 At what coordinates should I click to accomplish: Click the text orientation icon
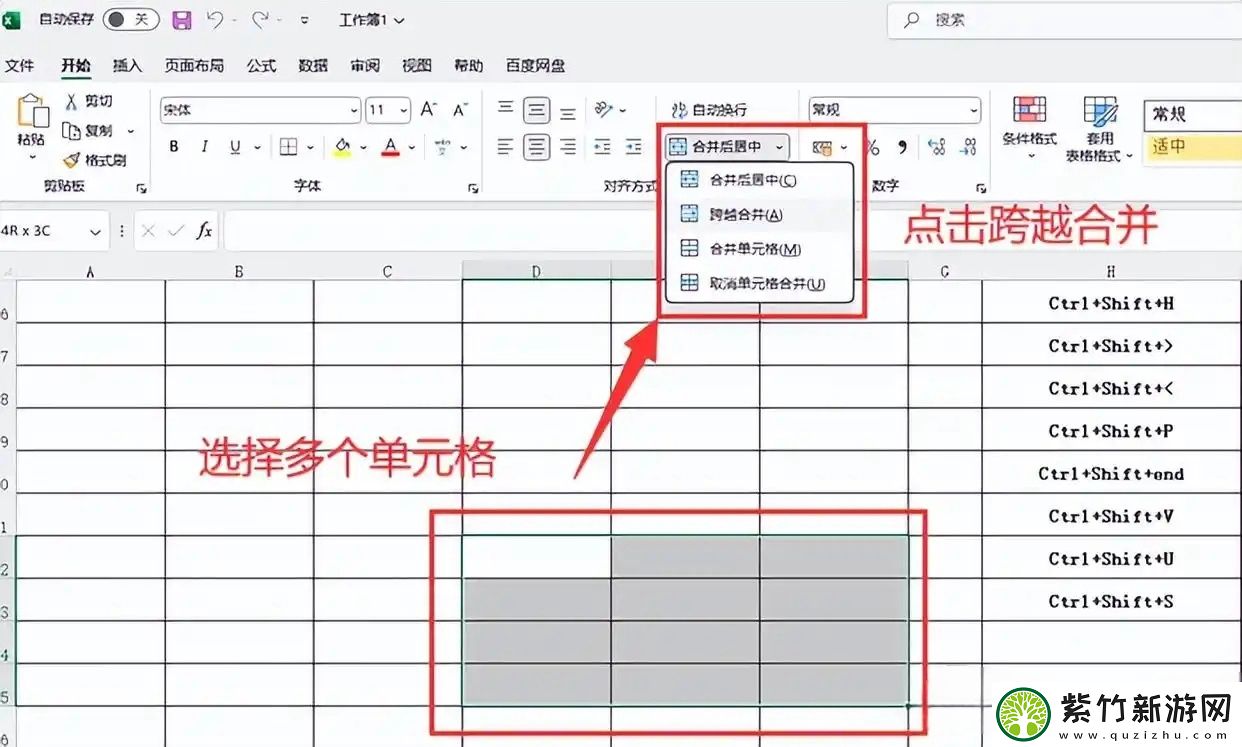pyautogui.click(x=603, y=109)
